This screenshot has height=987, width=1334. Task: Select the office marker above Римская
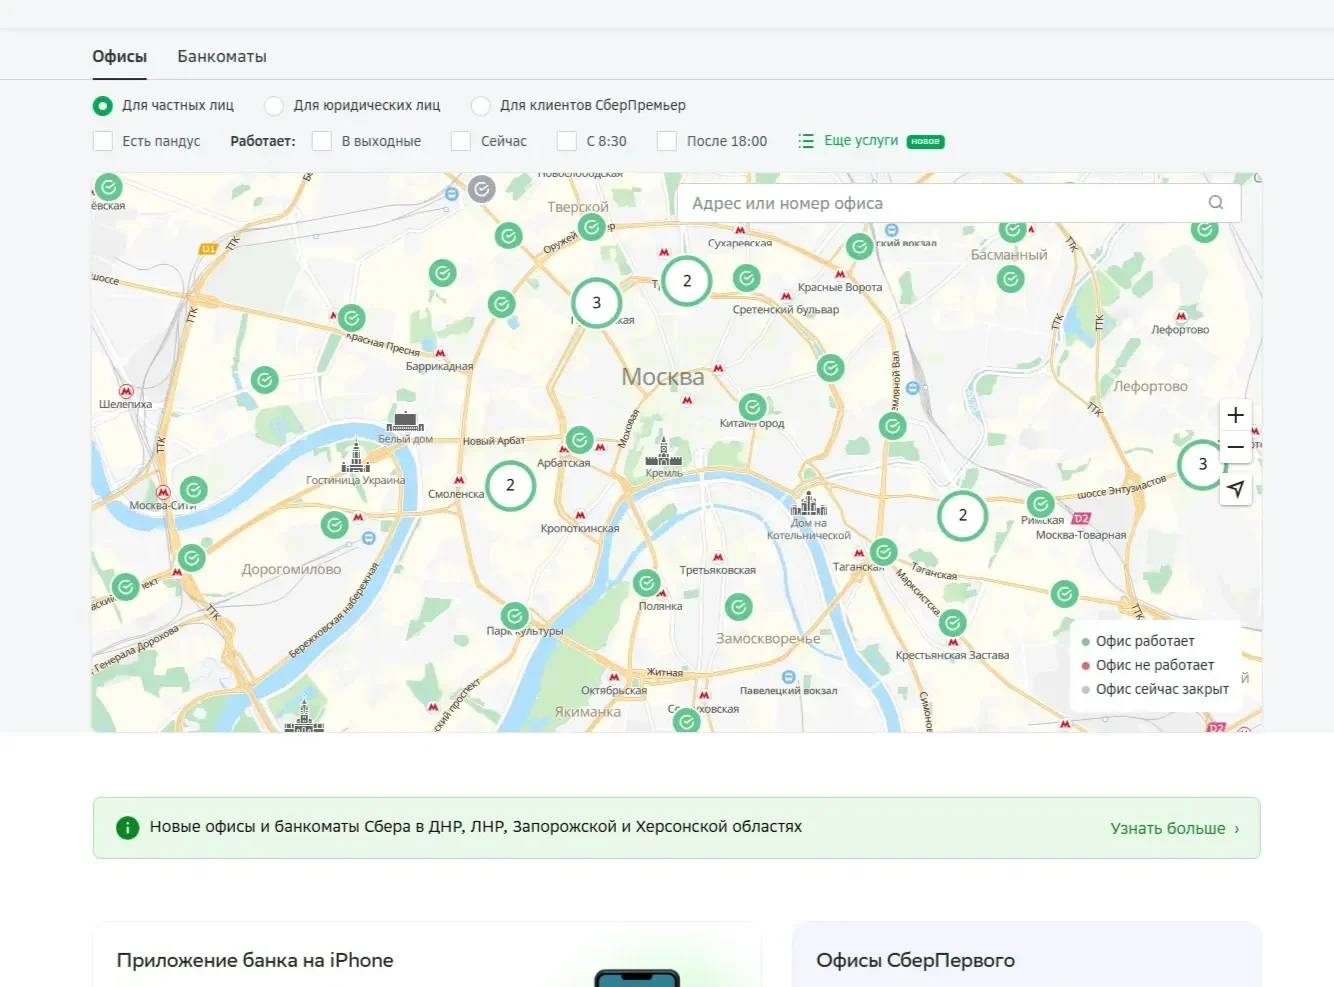click(1040, 504)
